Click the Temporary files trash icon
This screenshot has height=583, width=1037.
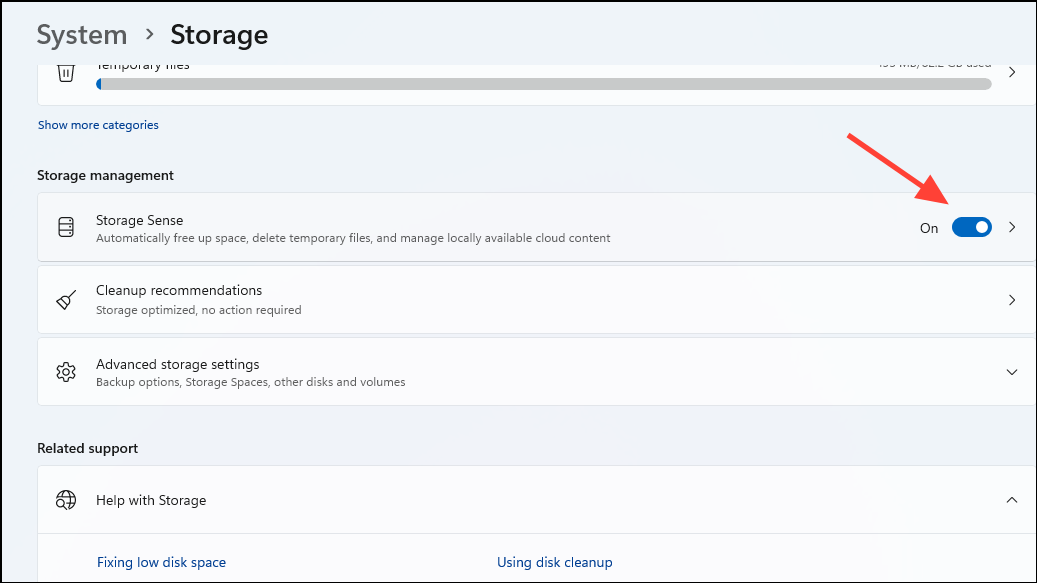[66, 73]
